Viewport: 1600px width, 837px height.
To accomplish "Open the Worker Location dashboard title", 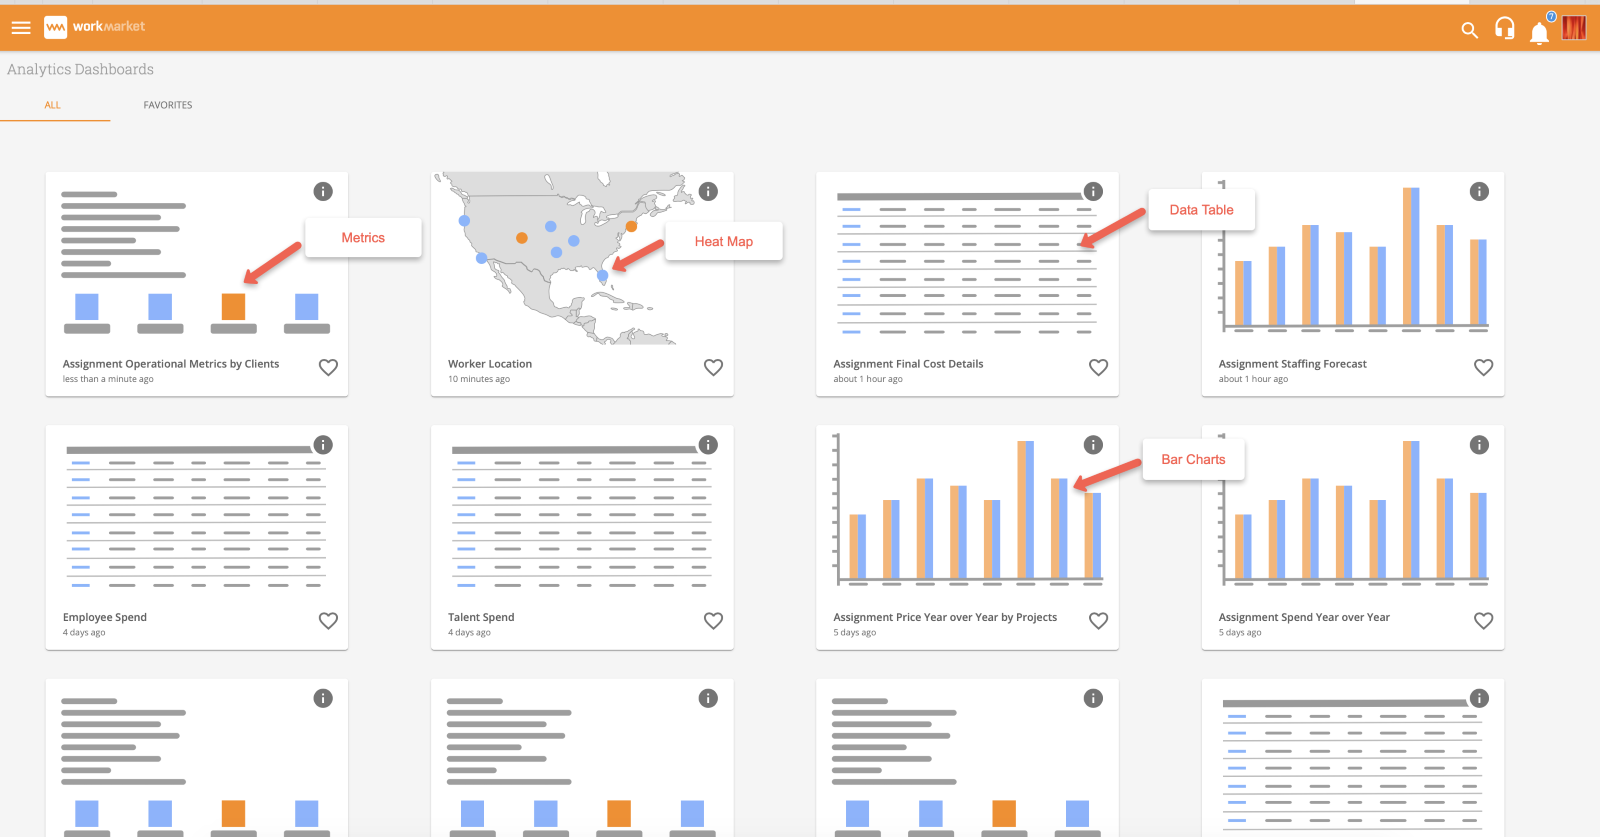I will (490, 364).
